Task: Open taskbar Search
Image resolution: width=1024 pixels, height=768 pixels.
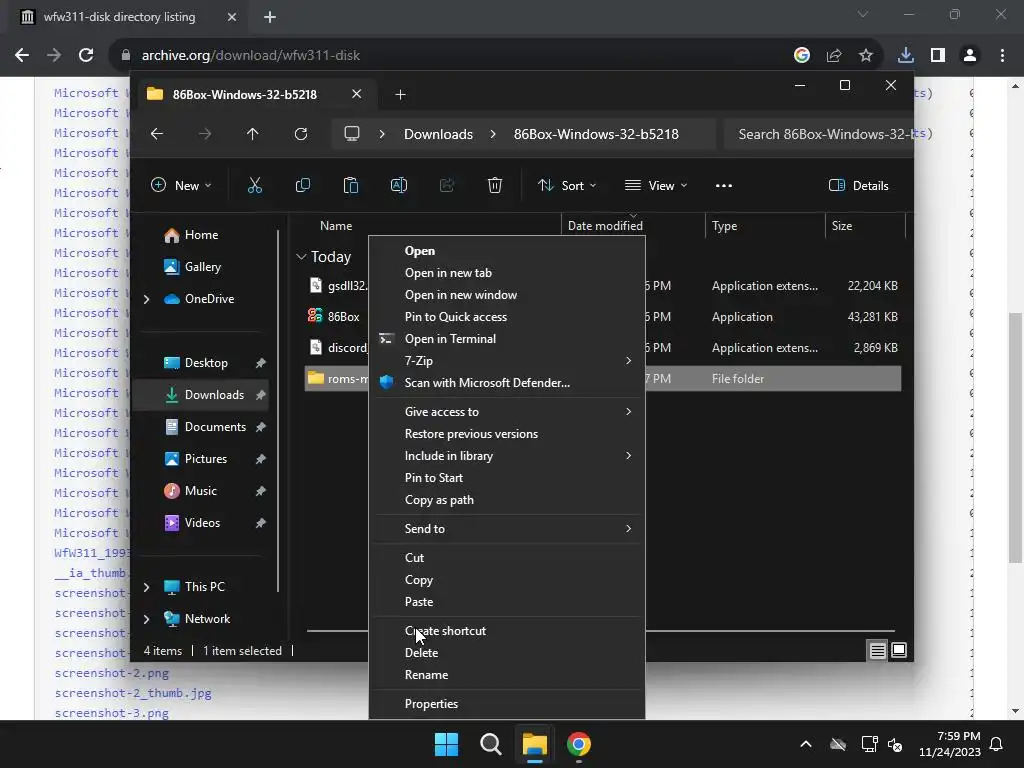Action: (490, 744)
